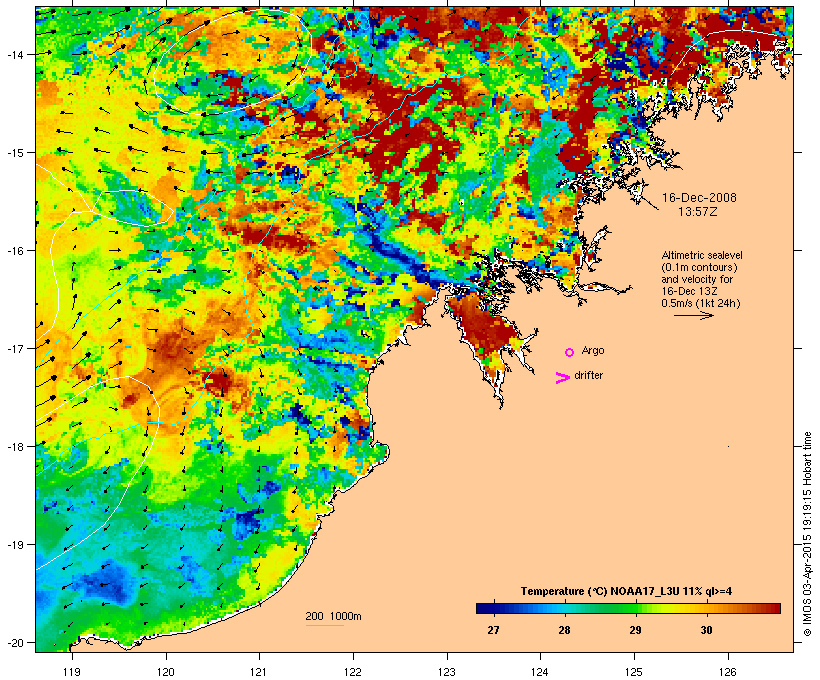Click the 0.5m/s velocity scale arrow
This screenshot has height=680, width=820.
[x=693, y=315]
